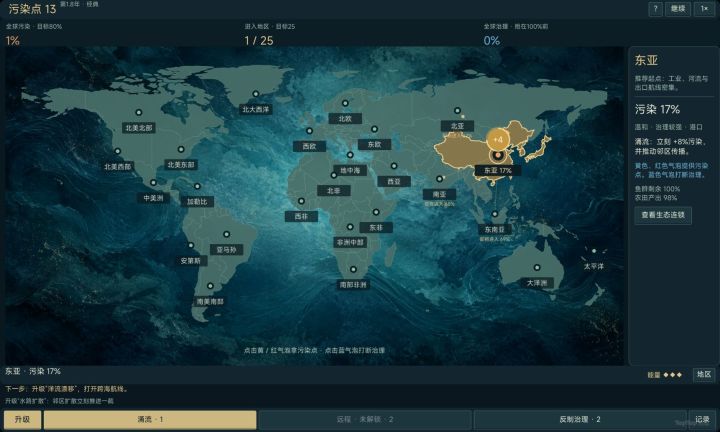Select the 南亚 region marker

coord(439,179)
